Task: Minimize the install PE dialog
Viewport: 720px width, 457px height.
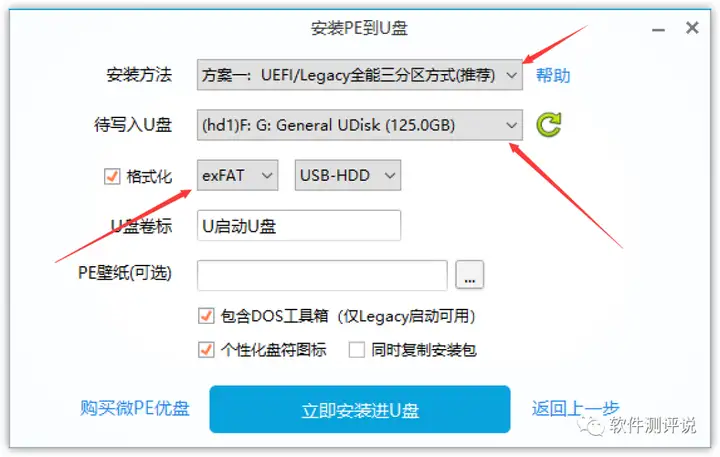Action: click(x=658, y=30)
